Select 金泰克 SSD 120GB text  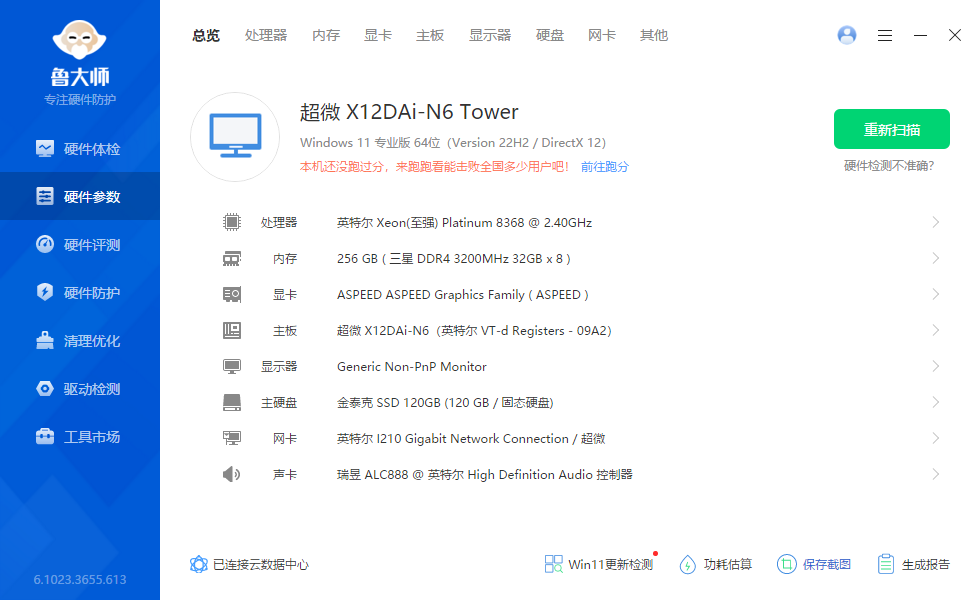pyautogui.click(x=445, y=402)
